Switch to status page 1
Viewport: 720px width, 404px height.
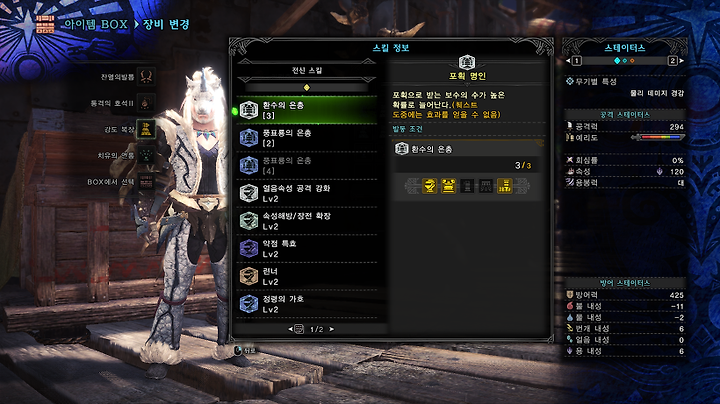[x=577, y=61]
